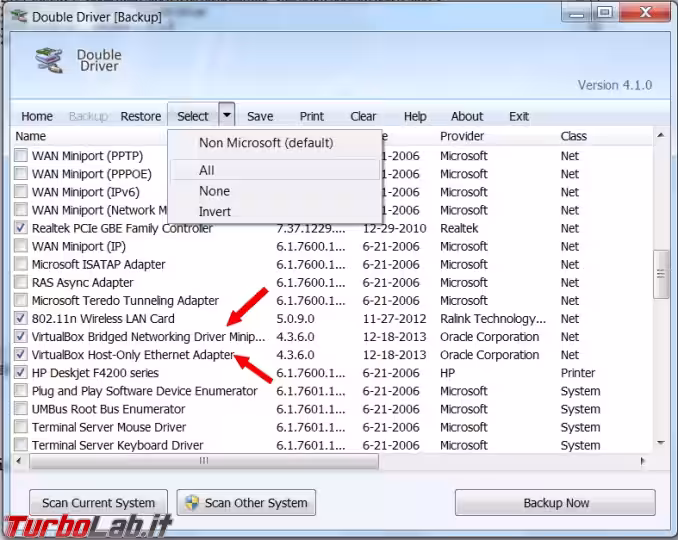The width and height of the screenshot is (678, 540).
Task: Check the Microsoft ISATAP Adapter checkbox
Action: pos(21,264)
